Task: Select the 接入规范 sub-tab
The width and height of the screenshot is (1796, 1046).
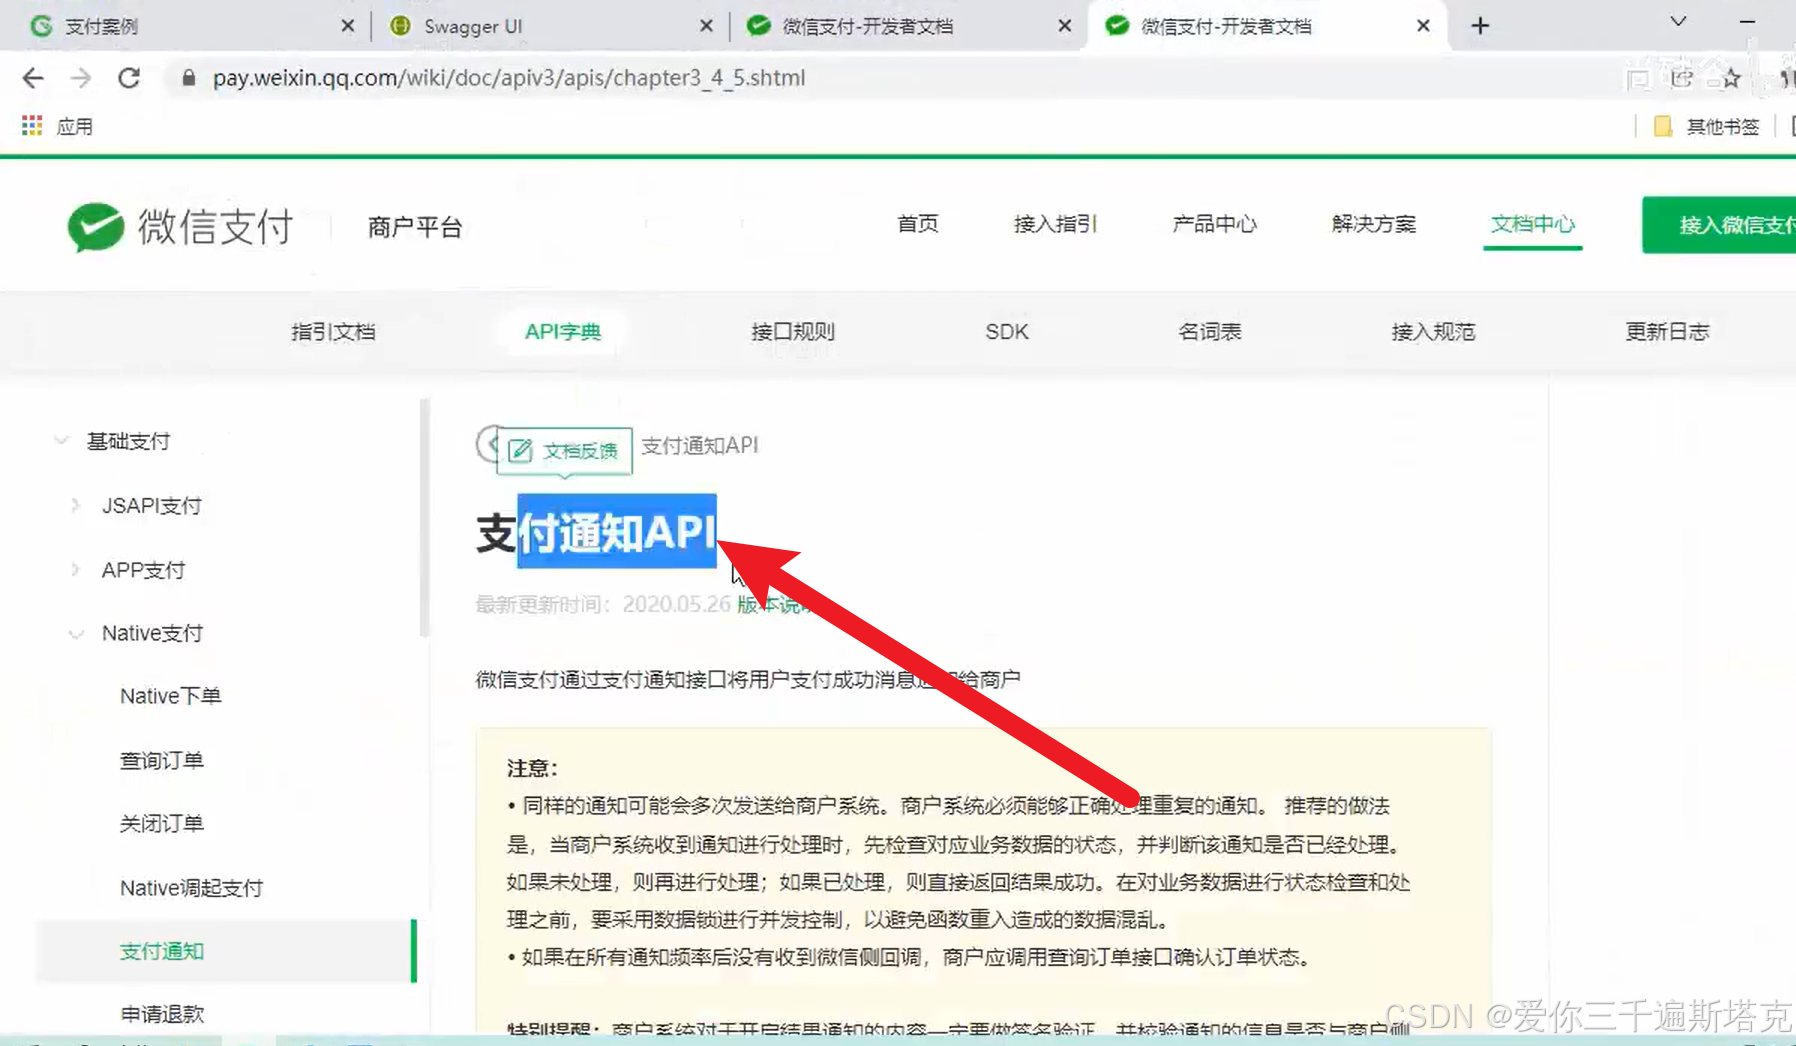Action: coord(1433,332)
